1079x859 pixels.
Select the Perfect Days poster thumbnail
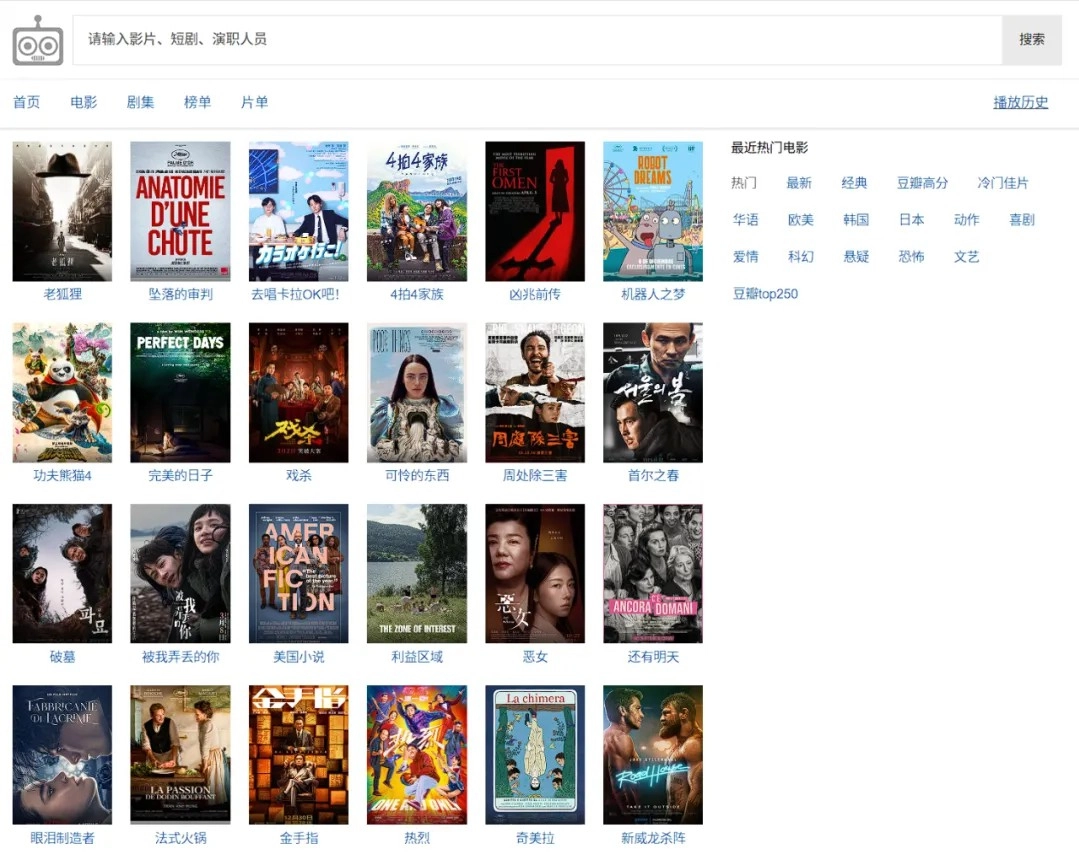[180, 392]
